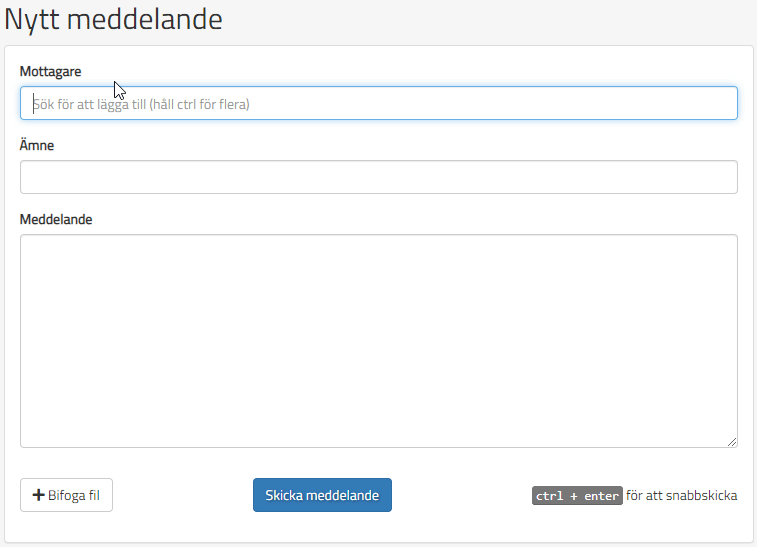Click the ctrl + enter shortcut badge
The width and height of the screenshot is (757, 547).
pos(577,496)
